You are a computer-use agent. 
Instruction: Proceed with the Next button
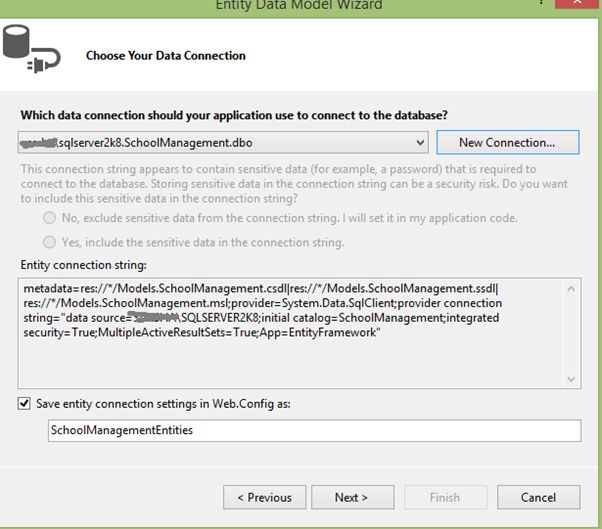coord(351,497)
